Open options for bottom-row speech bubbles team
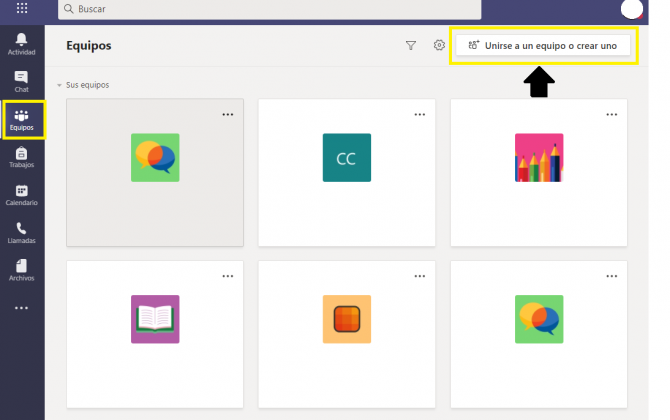Image resolution: width=670 pixels, height=420 pixels. [x=611, y=276]
